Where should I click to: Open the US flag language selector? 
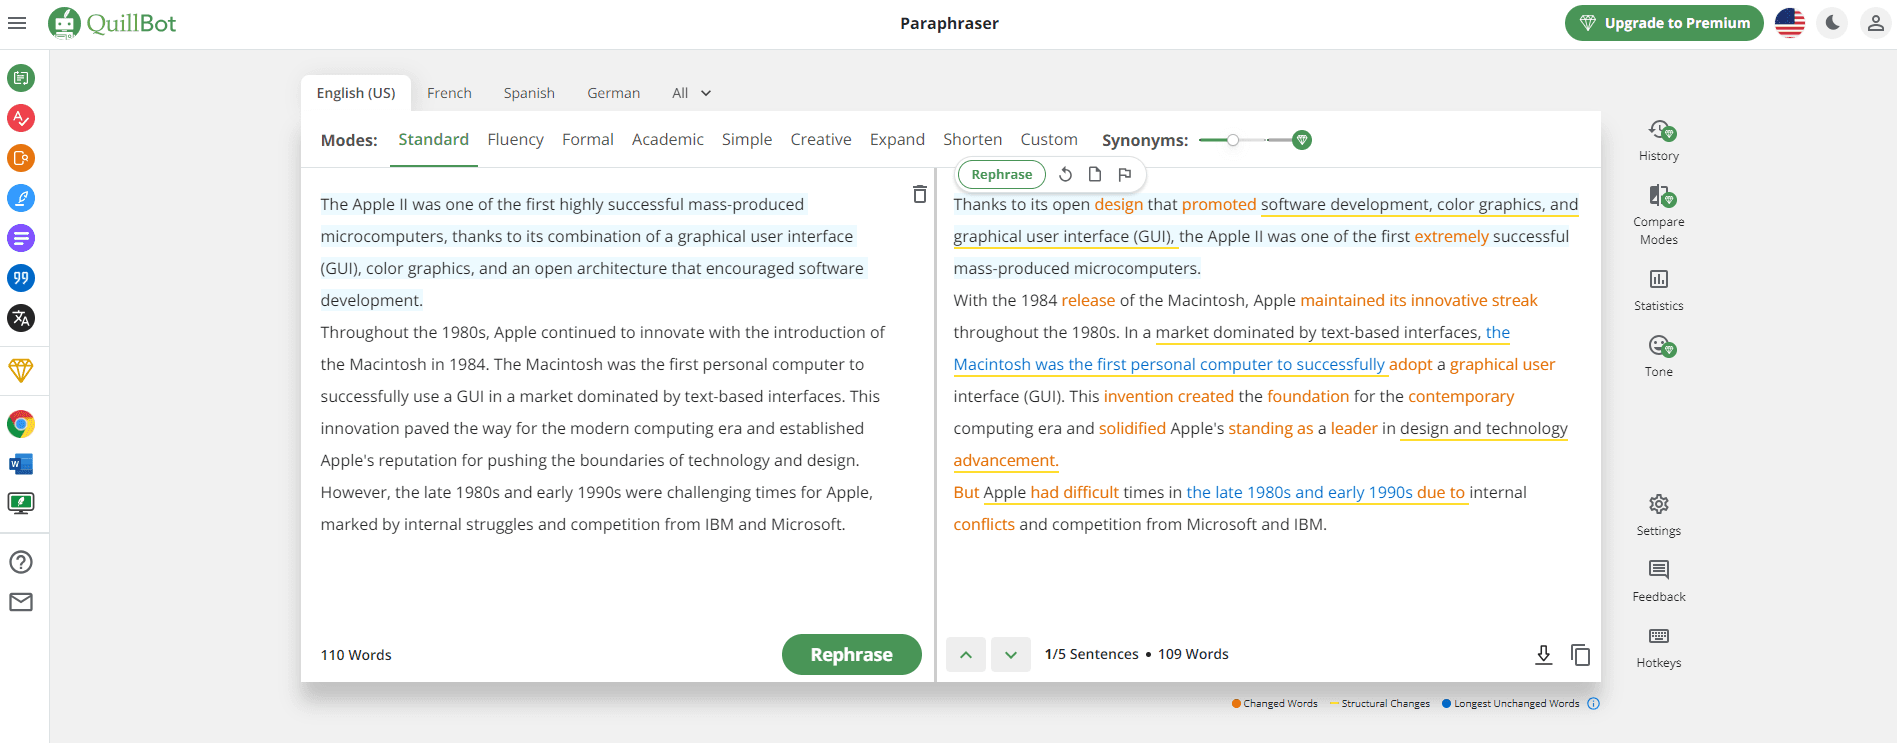click(x=1789, y=23)
